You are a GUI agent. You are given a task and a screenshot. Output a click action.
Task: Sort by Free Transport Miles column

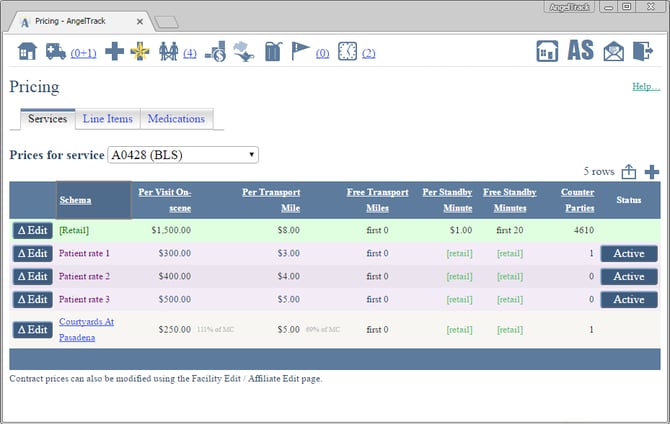(x=377, y=200)
